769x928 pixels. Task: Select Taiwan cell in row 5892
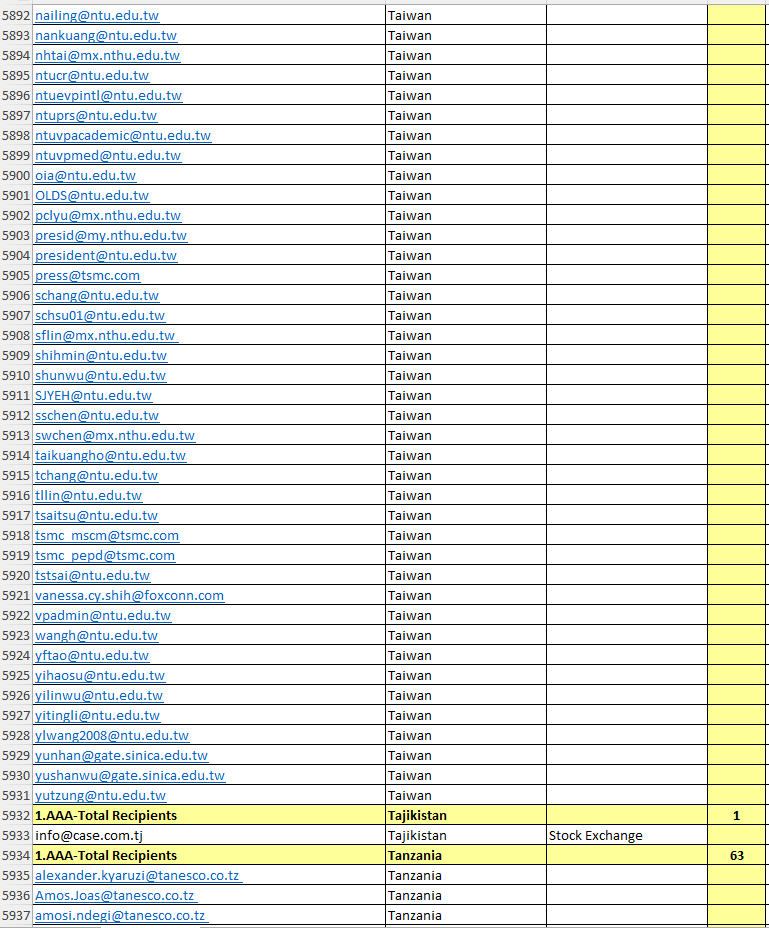click(466, 15)
